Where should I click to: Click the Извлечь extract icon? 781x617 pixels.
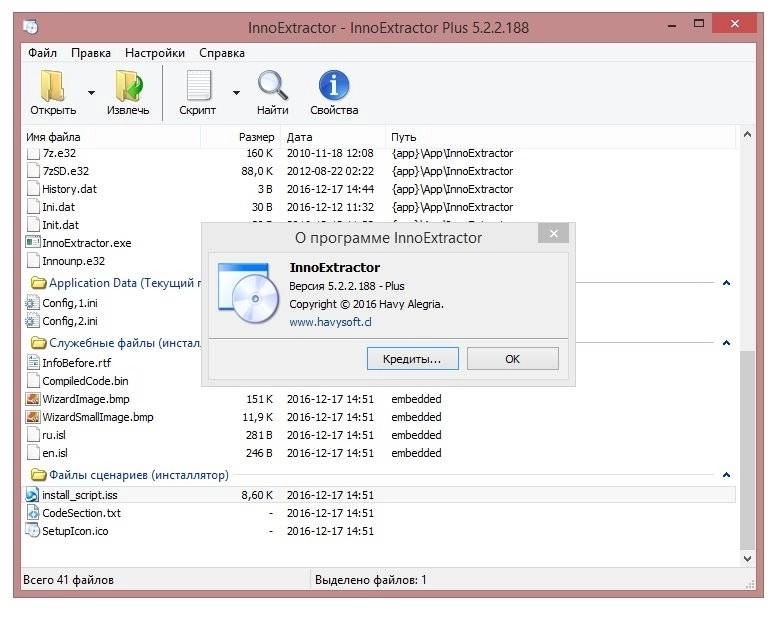click(129, 86)
